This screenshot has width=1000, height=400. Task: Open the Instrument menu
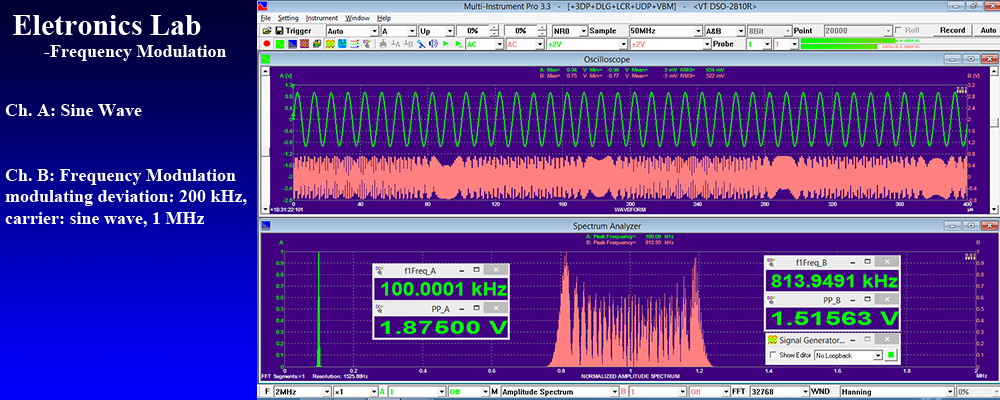point(321,18)
